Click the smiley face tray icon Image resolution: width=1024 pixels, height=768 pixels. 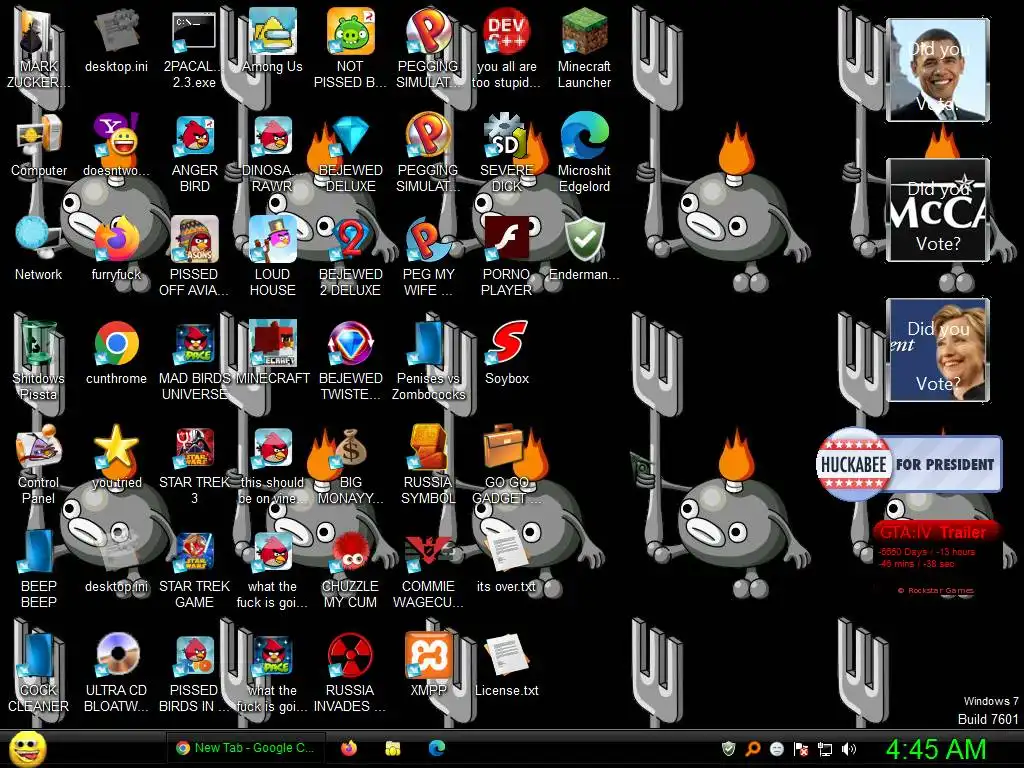click(776, 749)
